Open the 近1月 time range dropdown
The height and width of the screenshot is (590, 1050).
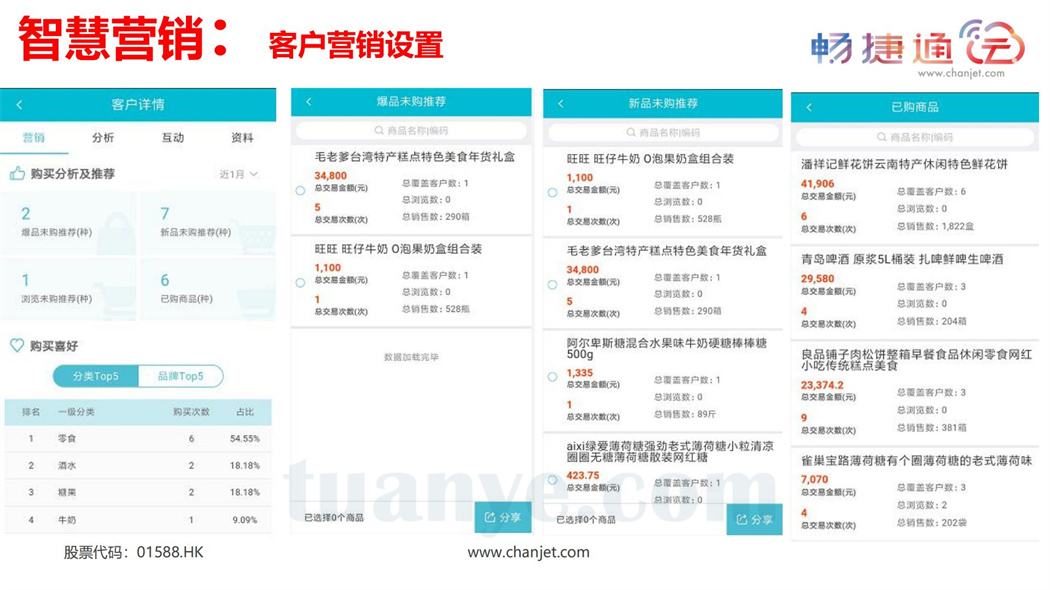click(x=238, y=174)
